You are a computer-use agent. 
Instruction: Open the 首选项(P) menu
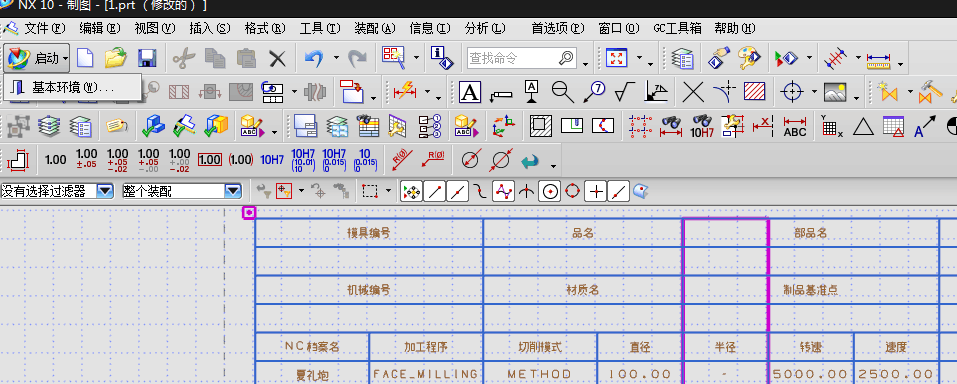coord(558,28)
